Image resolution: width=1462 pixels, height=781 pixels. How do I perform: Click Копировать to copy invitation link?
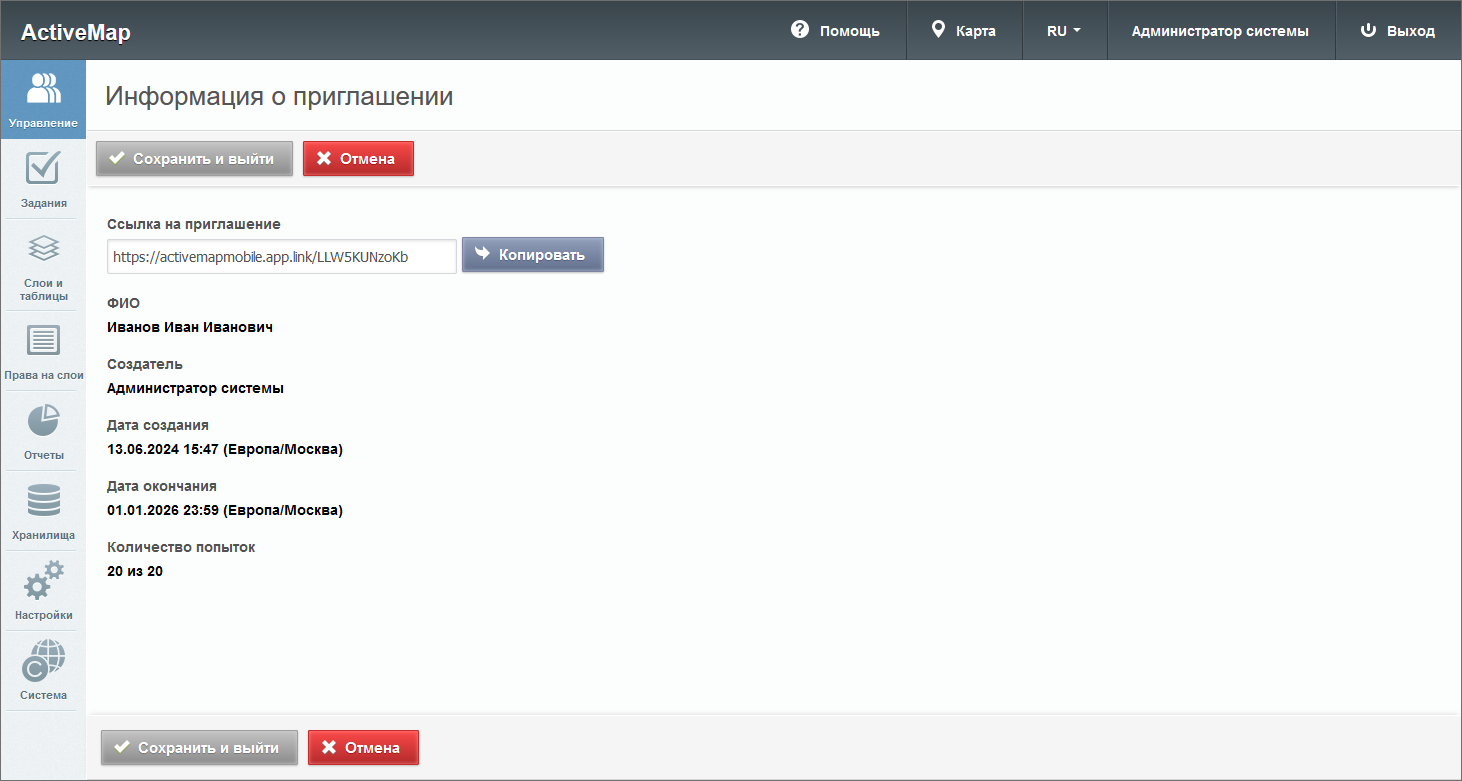(x=532, y=254)
